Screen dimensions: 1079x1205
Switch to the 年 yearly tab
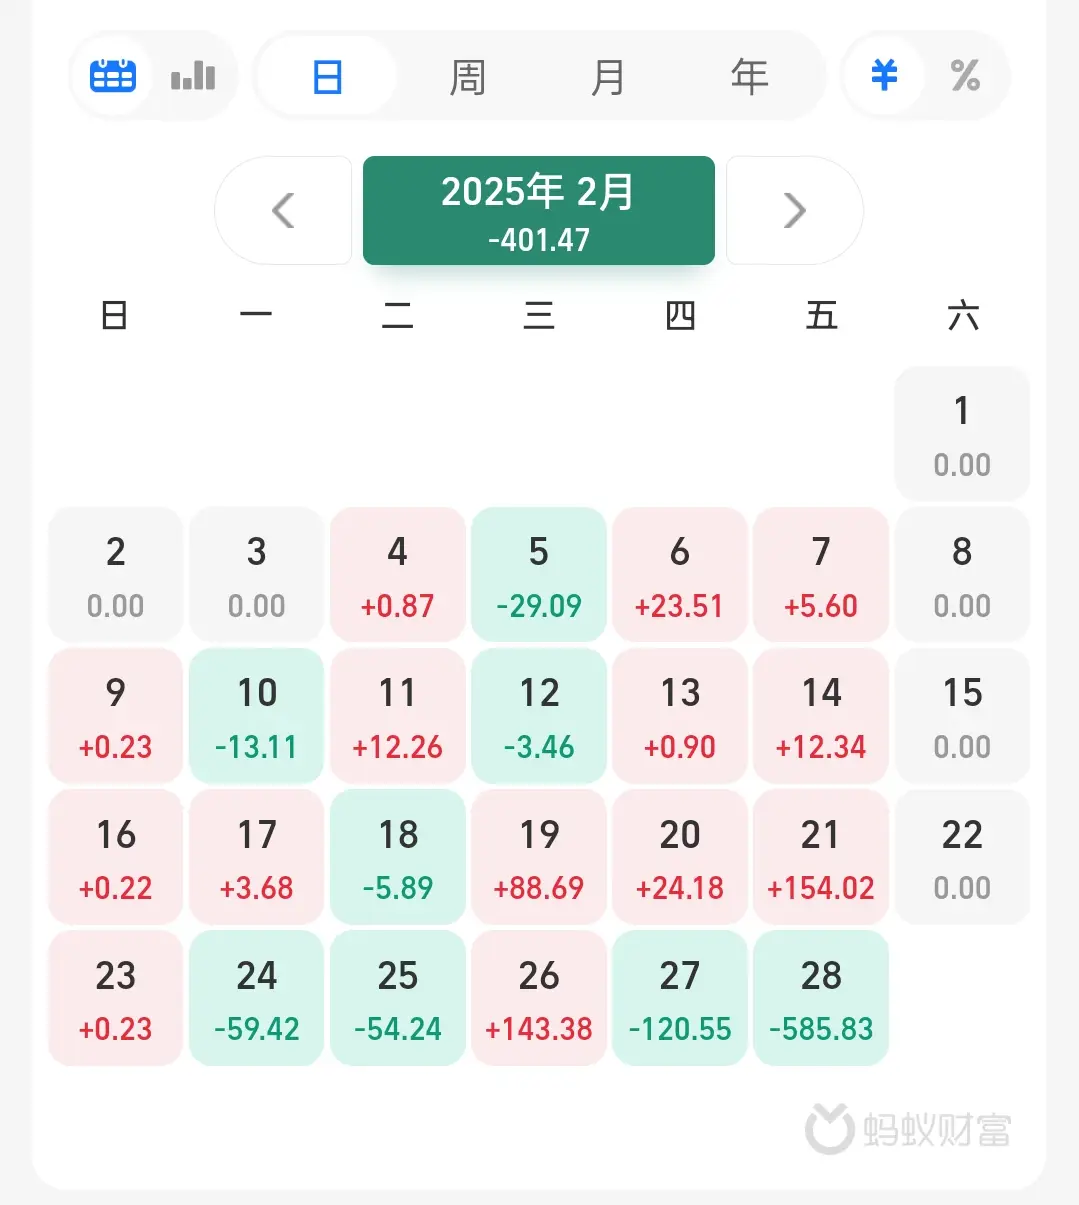point(749,77)
